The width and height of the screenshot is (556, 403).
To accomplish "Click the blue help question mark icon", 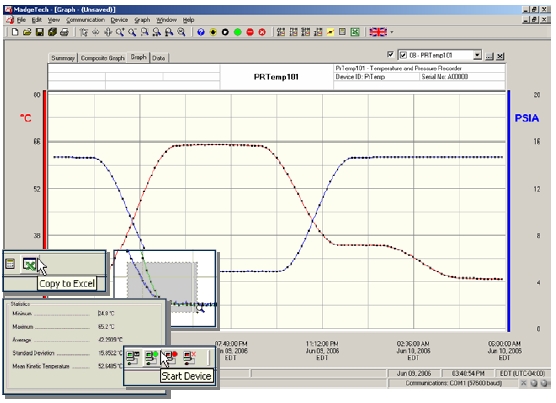I will point(201,32).
